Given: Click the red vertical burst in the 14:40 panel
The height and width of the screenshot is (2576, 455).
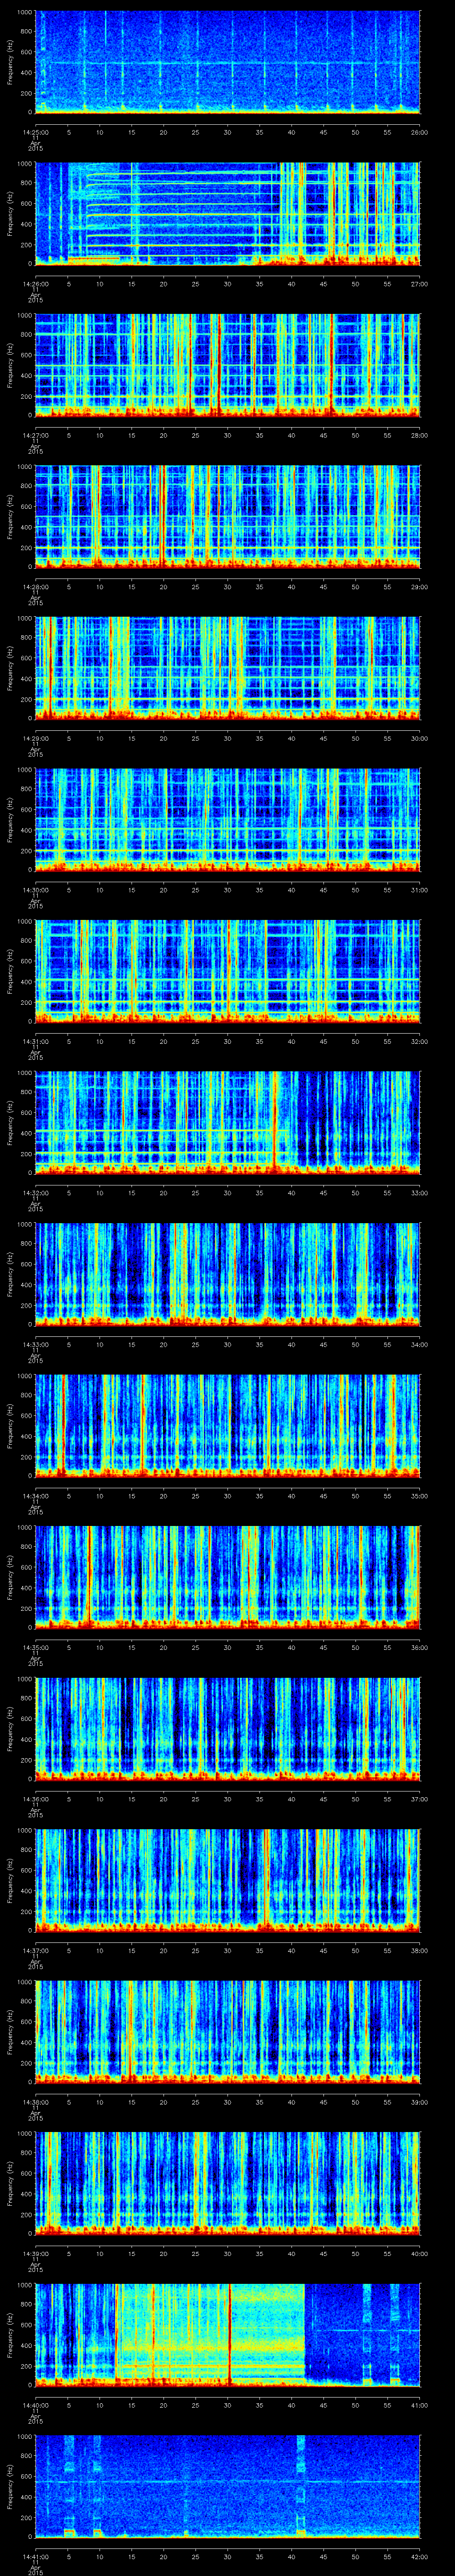Looking at the screenshot, I should tap(231, 2334).
